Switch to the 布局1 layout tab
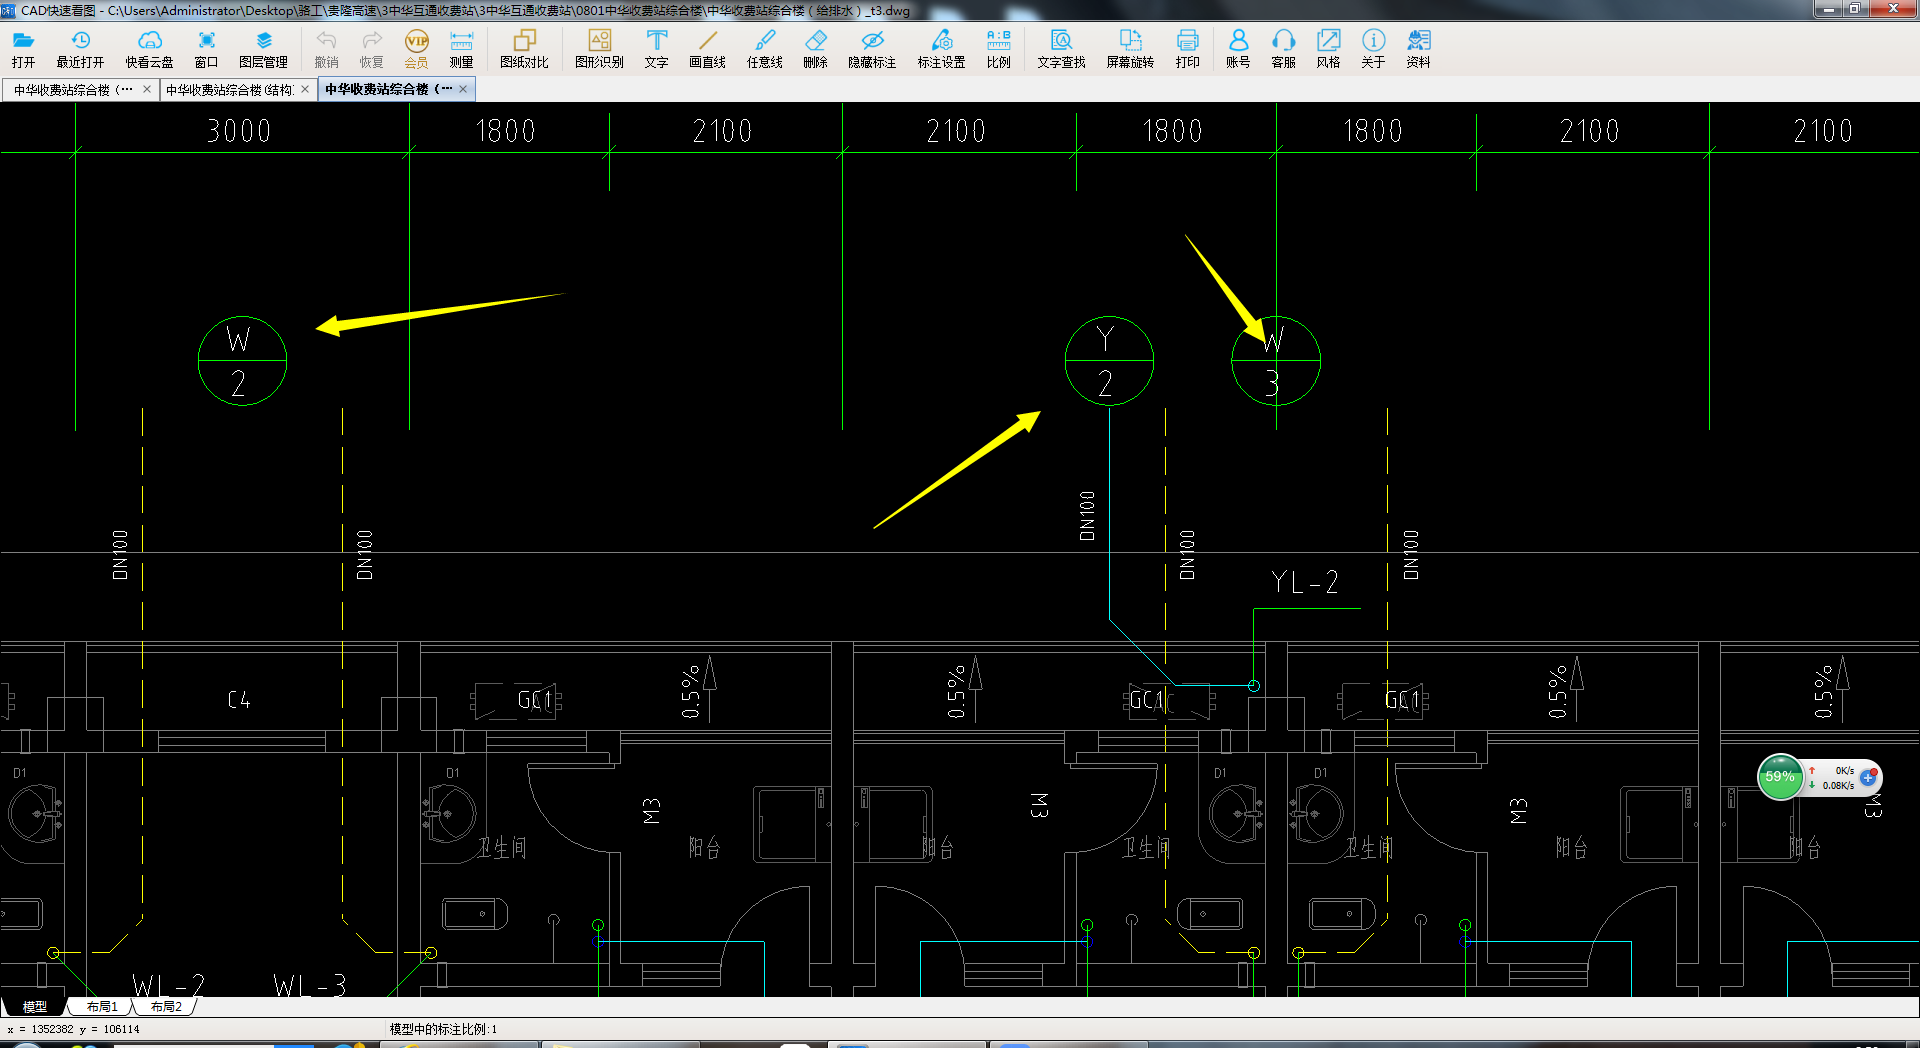Screen dimensions: 1920x1048 pos(102,1006)
